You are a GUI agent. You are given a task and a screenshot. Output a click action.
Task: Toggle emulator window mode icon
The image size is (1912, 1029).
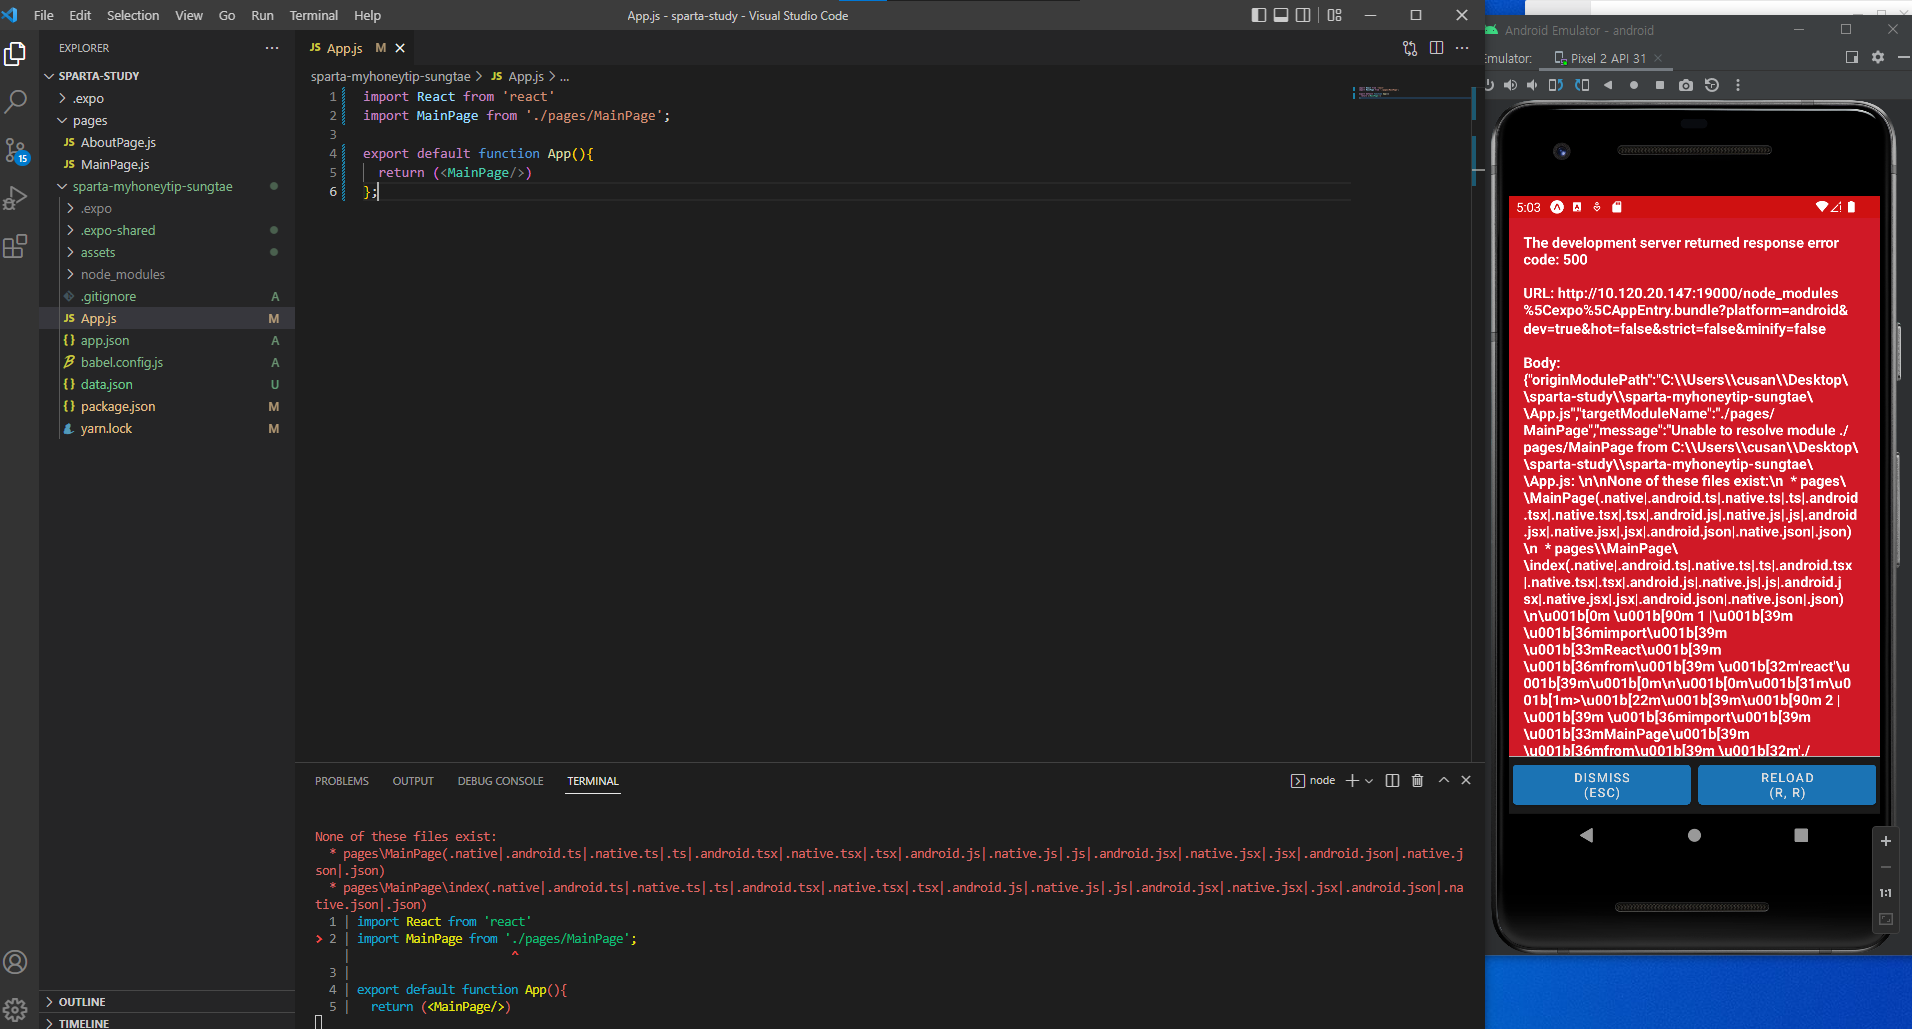(1852, 58)
